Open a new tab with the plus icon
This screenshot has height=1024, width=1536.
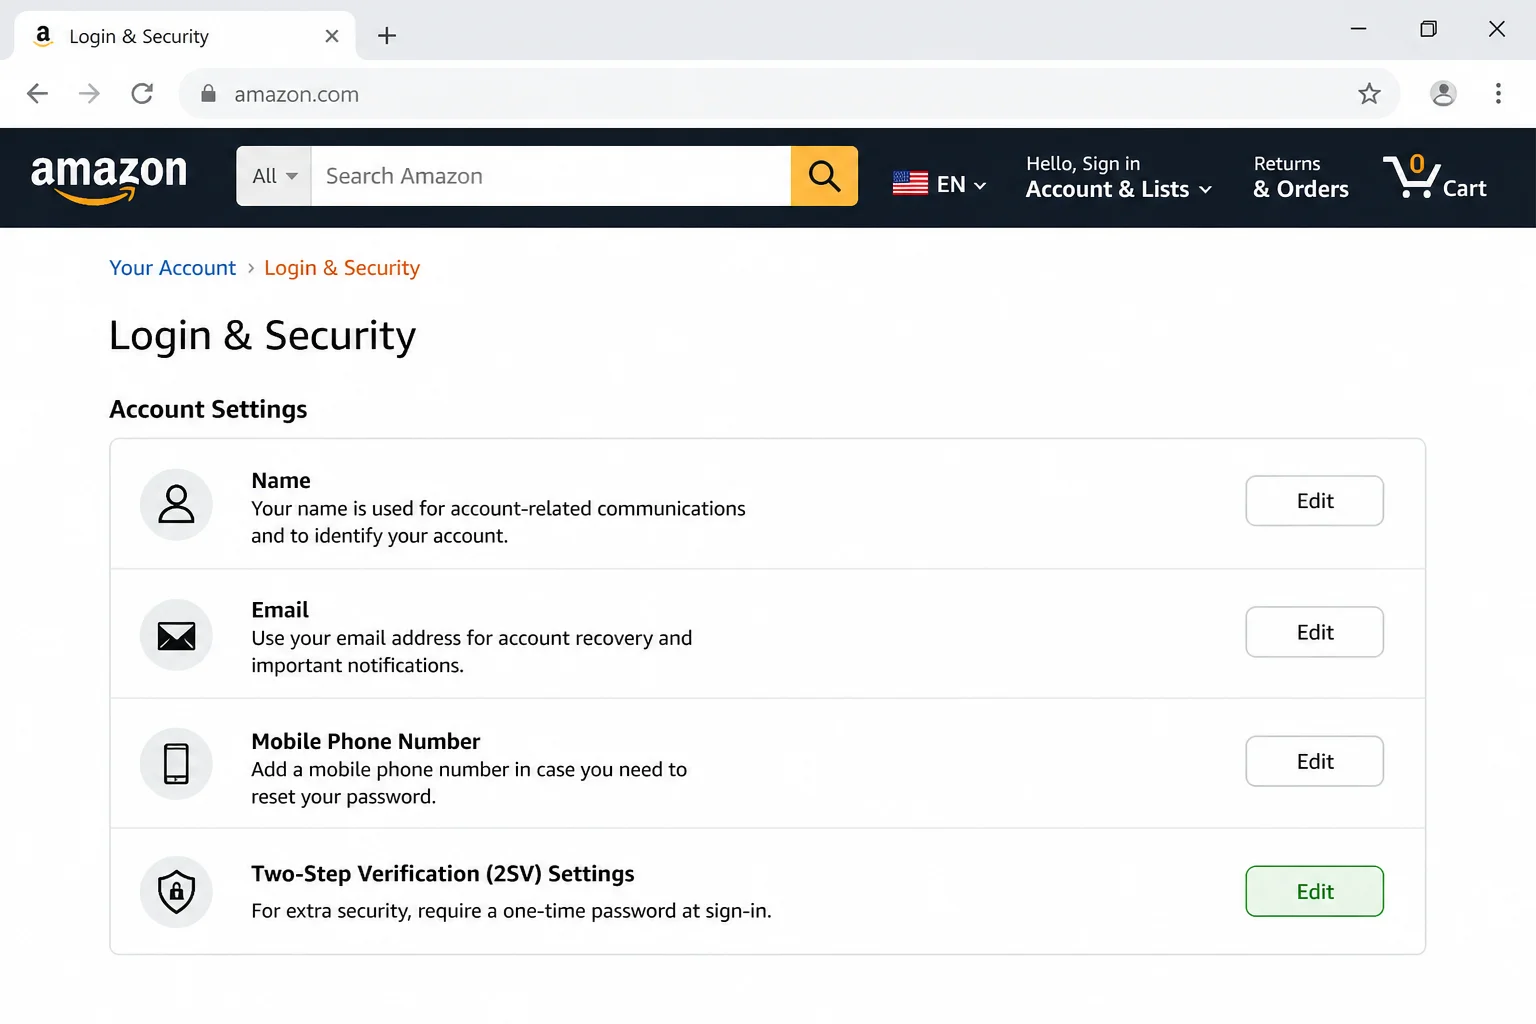tap(387, 36)
